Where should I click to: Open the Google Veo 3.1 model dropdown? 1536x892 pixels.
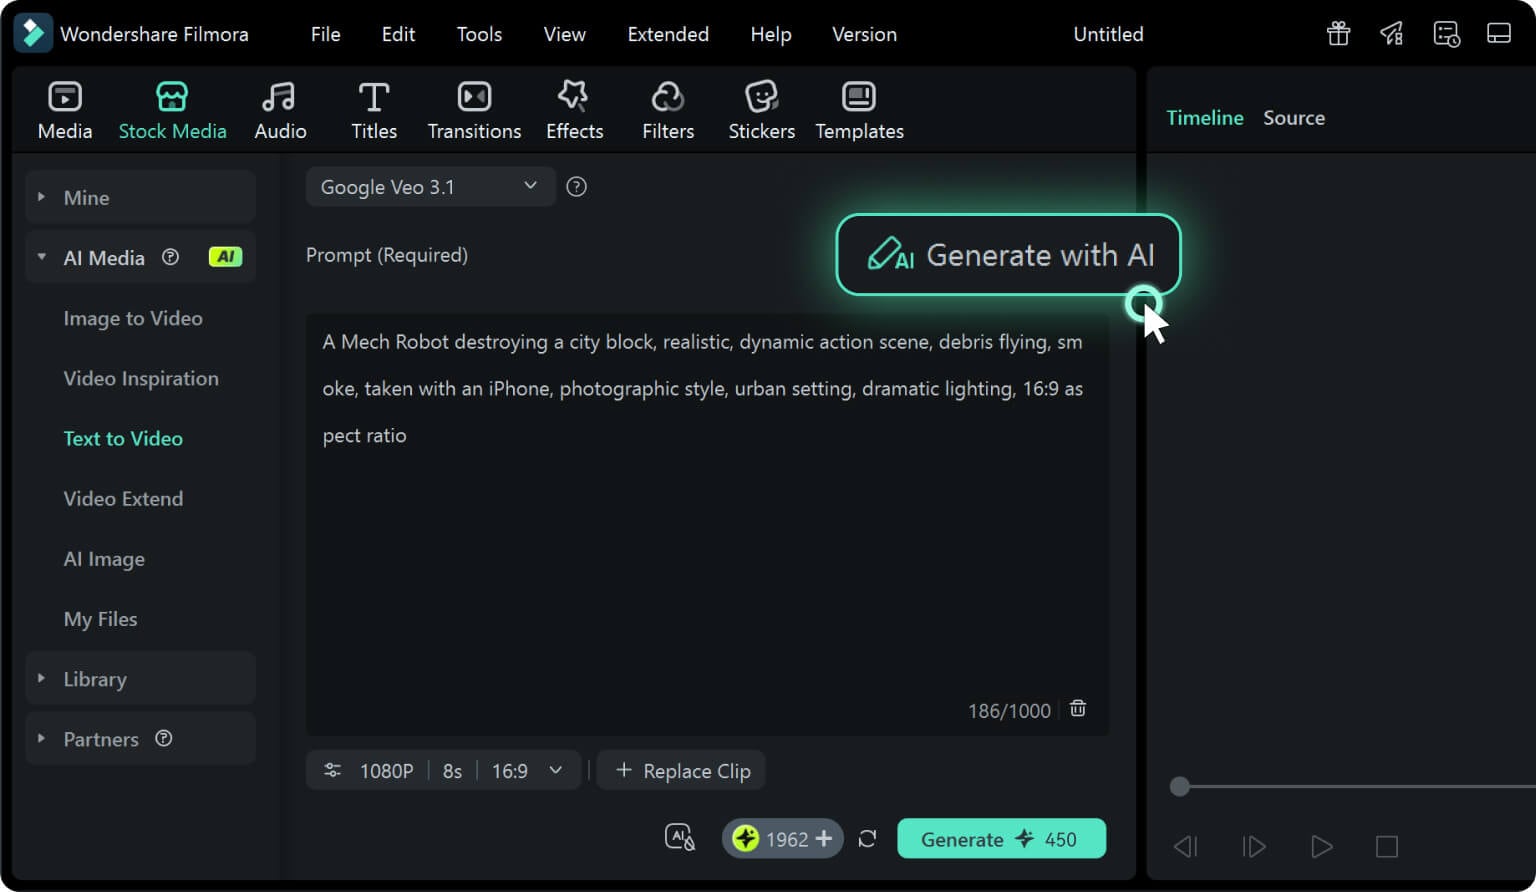point(430,186)
